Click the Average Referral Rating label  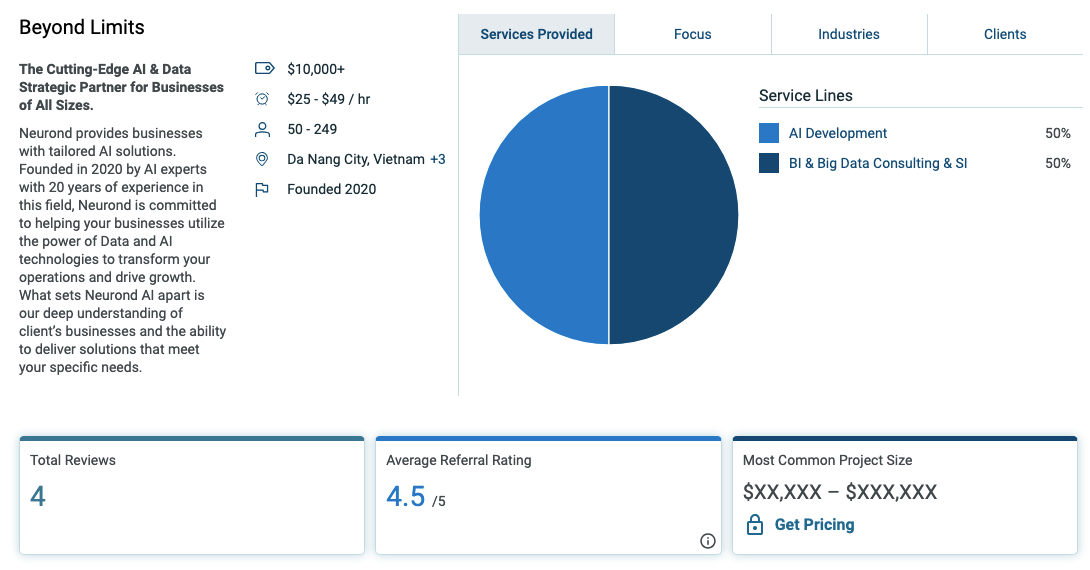tap(459, 460)
